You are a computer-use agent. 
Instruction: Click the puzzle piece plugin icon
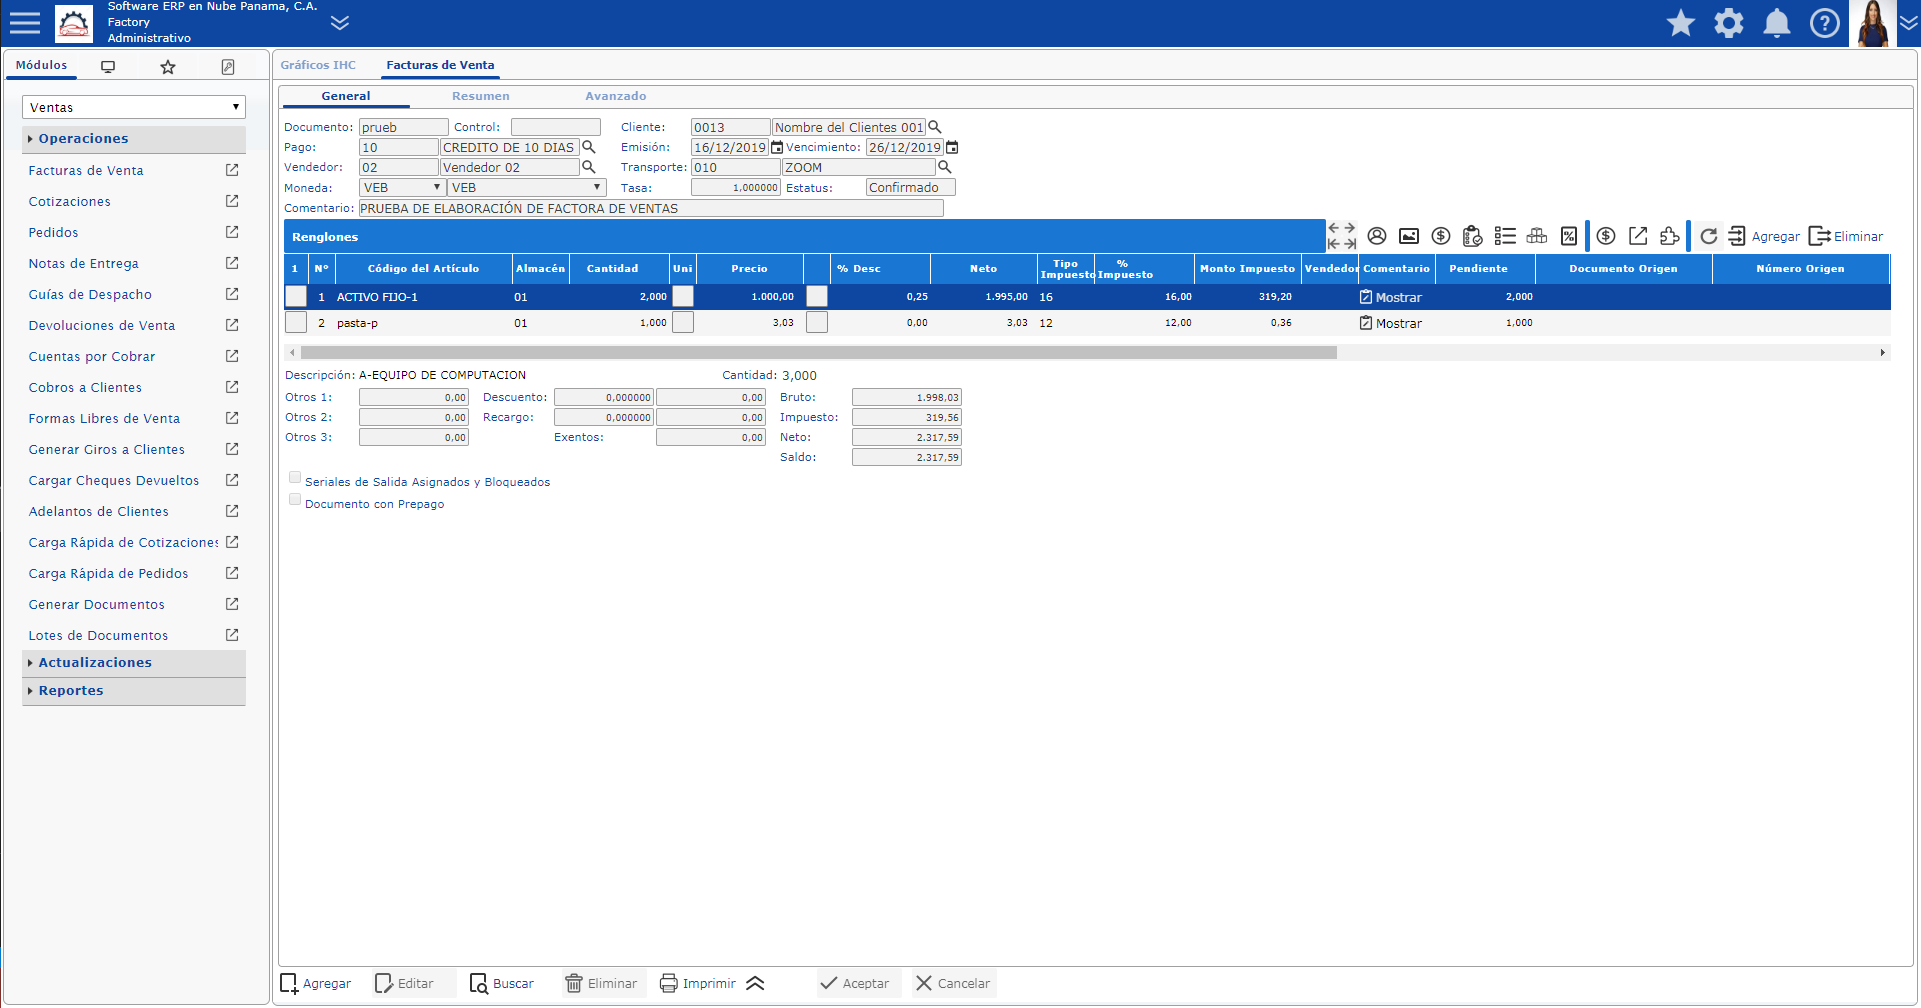[1669, 236]
